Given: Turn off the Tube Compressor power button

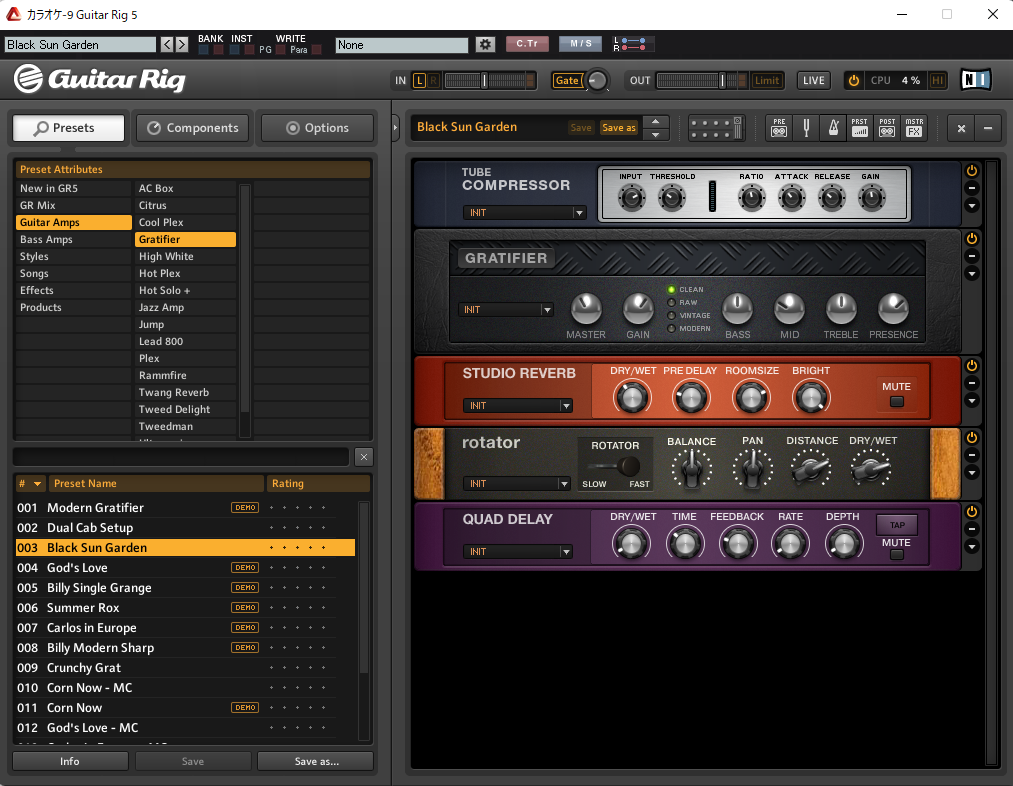Looking at the screenshot, I should point(972,171).
